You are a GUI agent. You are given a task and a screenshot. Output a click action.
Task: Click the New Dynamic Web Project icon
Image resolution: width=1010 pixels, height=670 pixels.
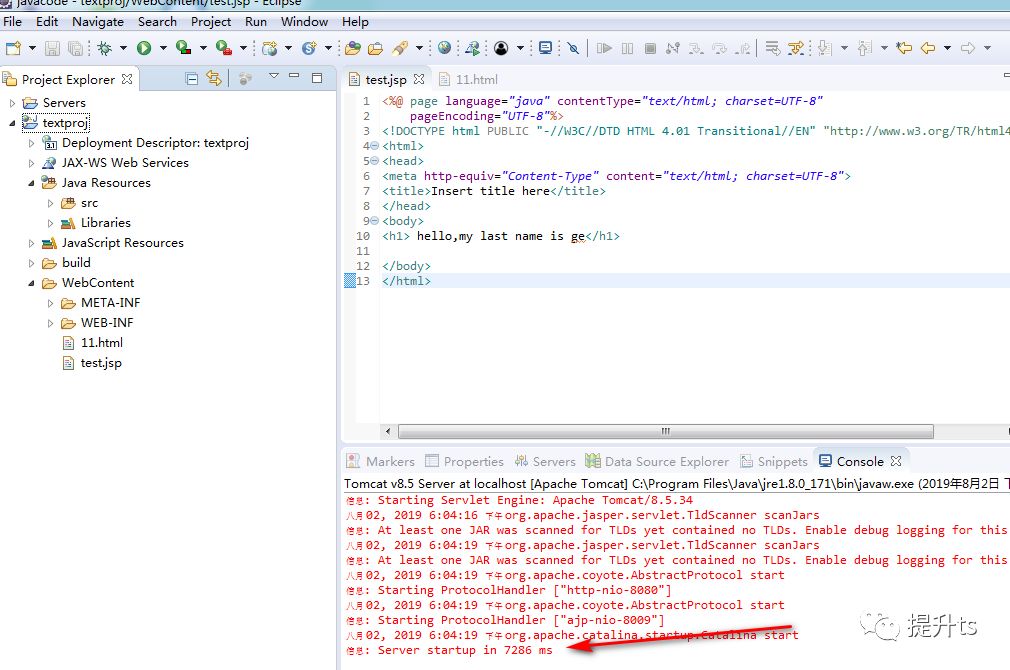(x=270, y=48)
